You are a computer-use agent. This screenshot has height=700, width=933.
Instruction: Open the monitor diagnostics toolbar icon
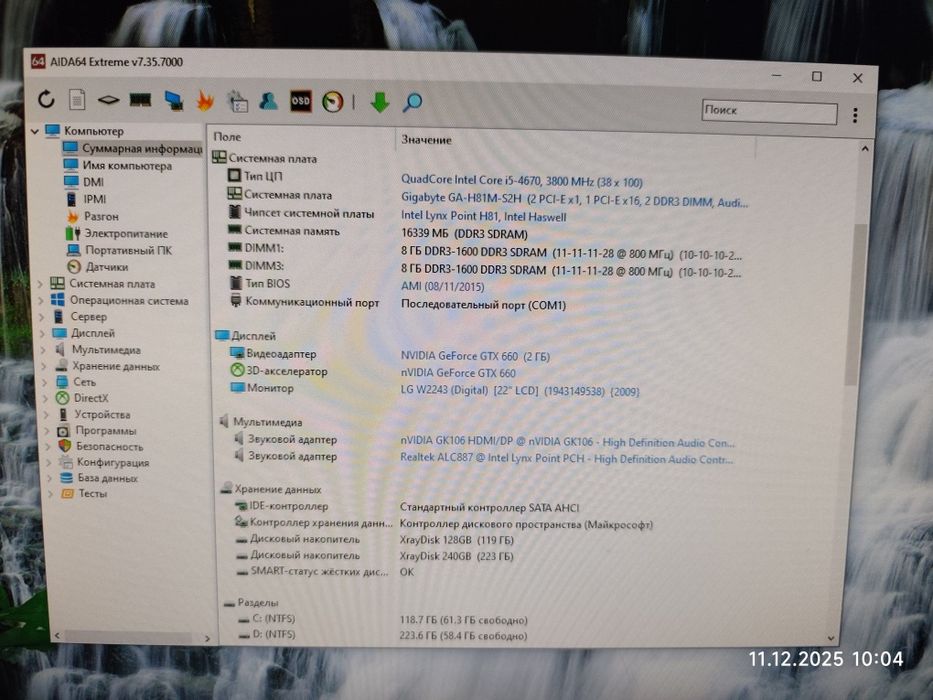(173, 101)
